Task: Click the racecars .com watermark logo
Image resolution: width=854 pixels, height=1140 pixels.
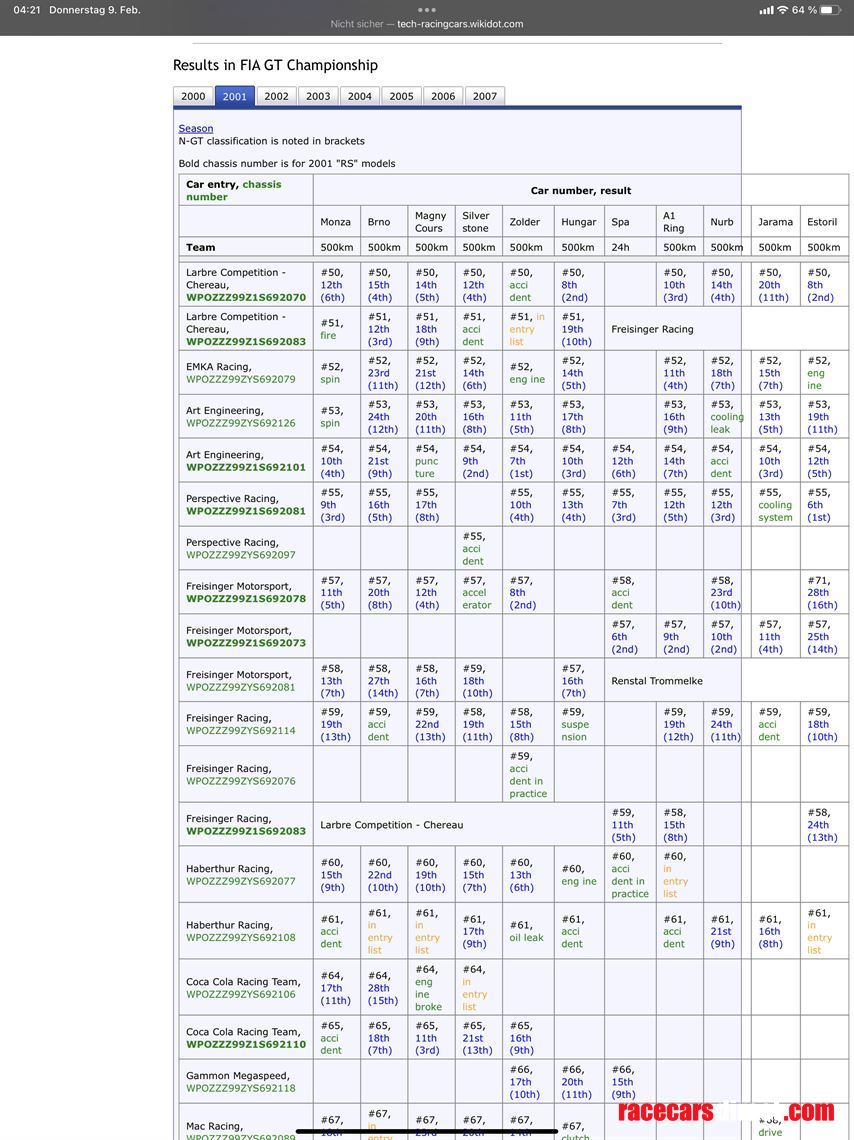Action: [x=726, y=1111]
